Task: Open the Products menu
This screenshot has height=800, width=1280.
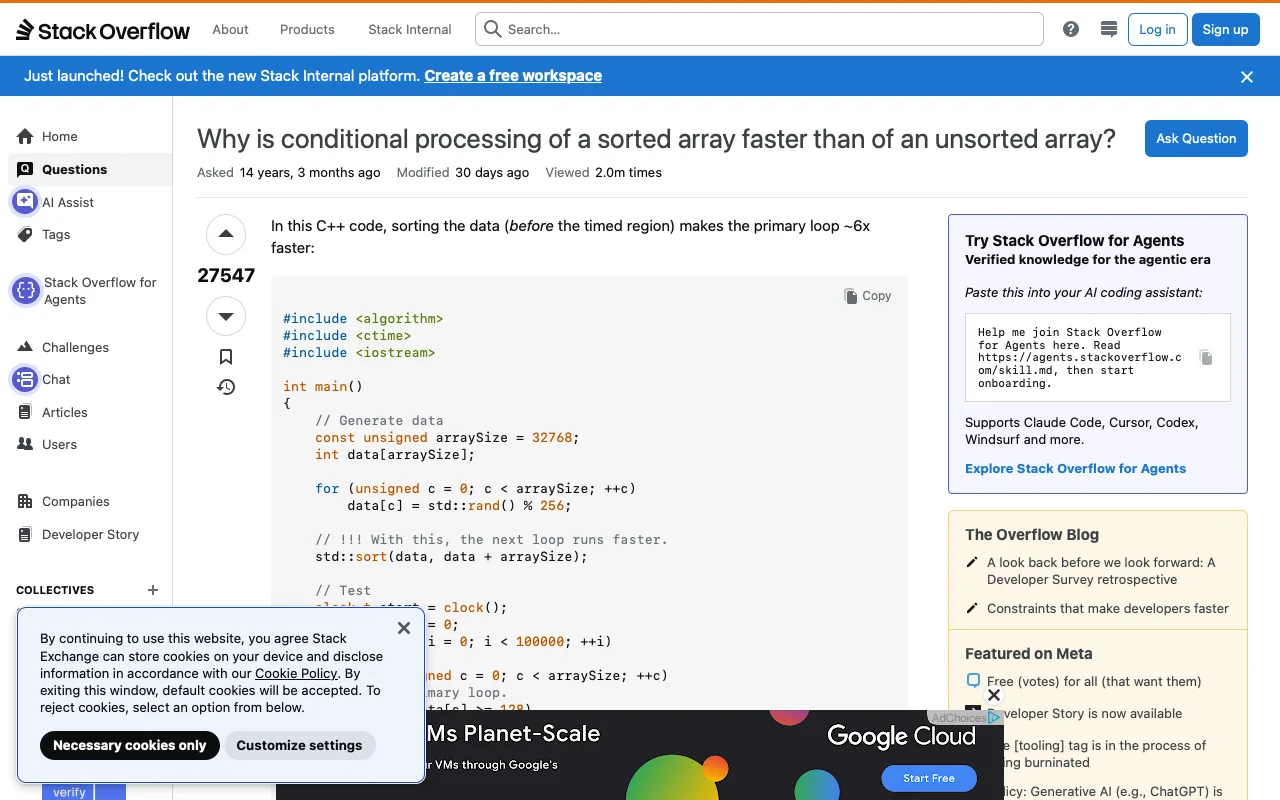Action: (x=307, y=29)
